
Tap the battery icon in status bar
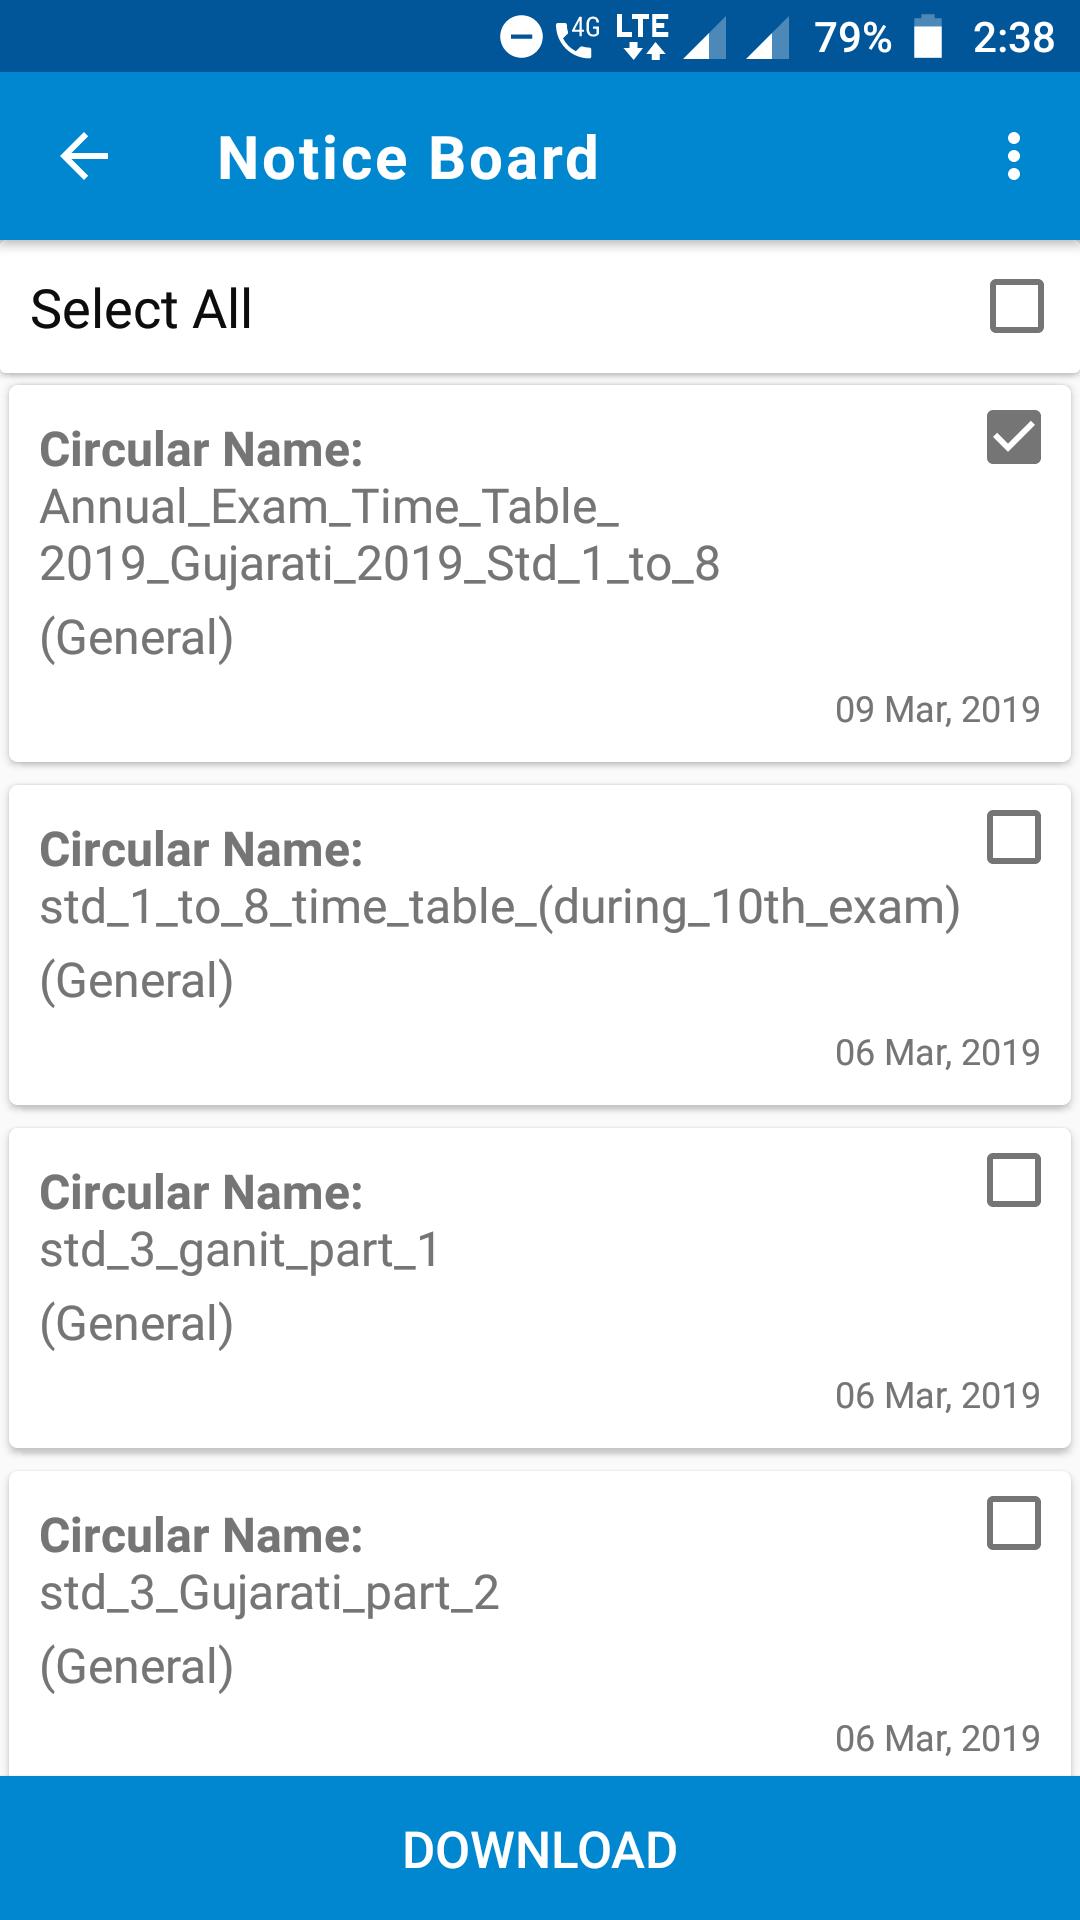928,37
